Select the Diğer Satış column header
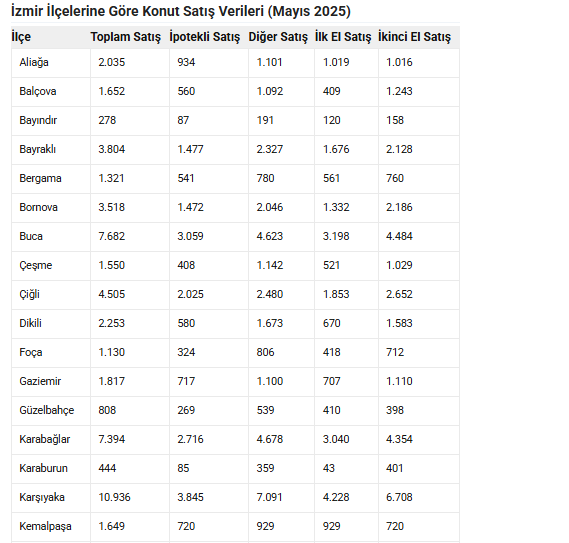The height and width of the screenshot is (543, 569). click(x=278, y=37)
